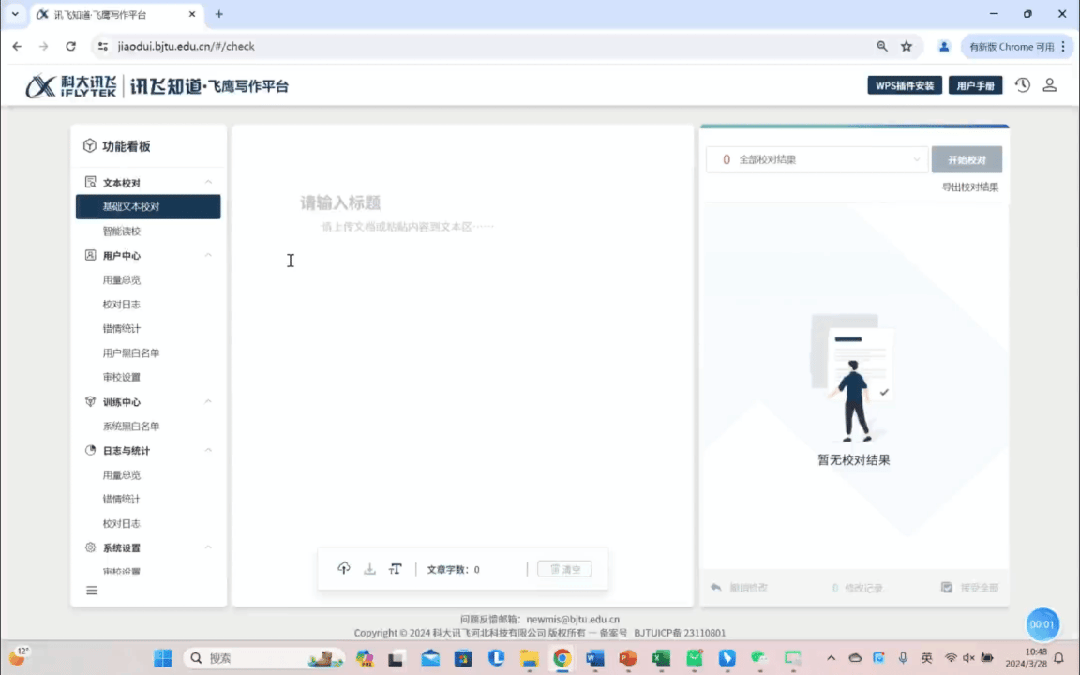
Task: Click the 开始校对 button
Action: tap(966, 159)
